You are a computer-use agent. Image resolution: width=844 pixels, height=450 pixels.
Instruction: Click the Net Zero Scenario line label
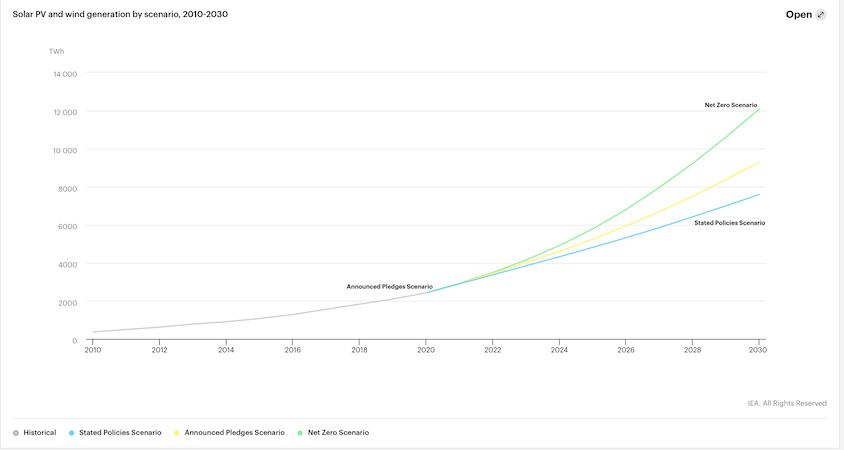click(730, 105)
